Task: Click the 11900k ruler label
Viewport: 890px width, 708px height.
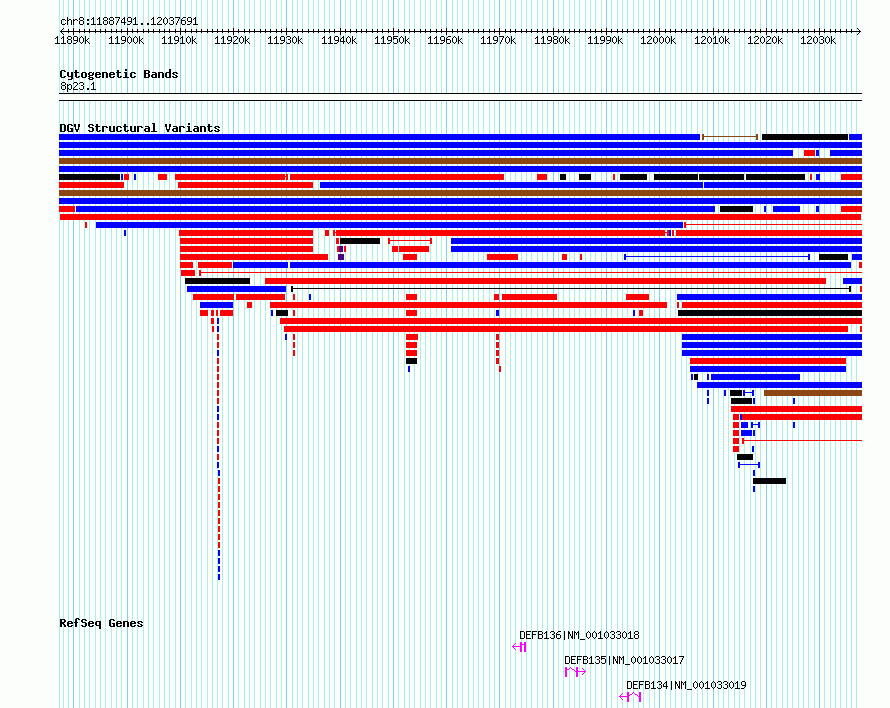Action: click(126, 40)
